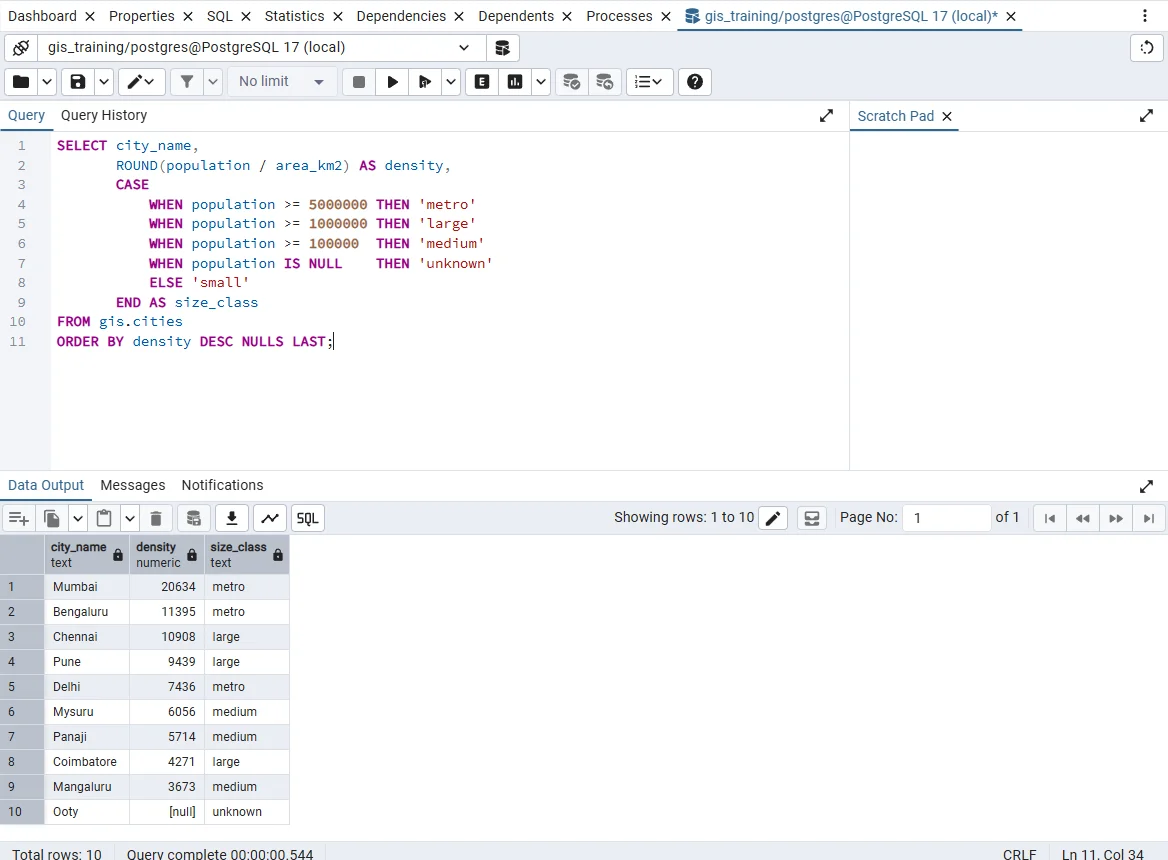Click the Explain (E) icon
Viewport: 1168px width, 860px height.
(482, 82)
